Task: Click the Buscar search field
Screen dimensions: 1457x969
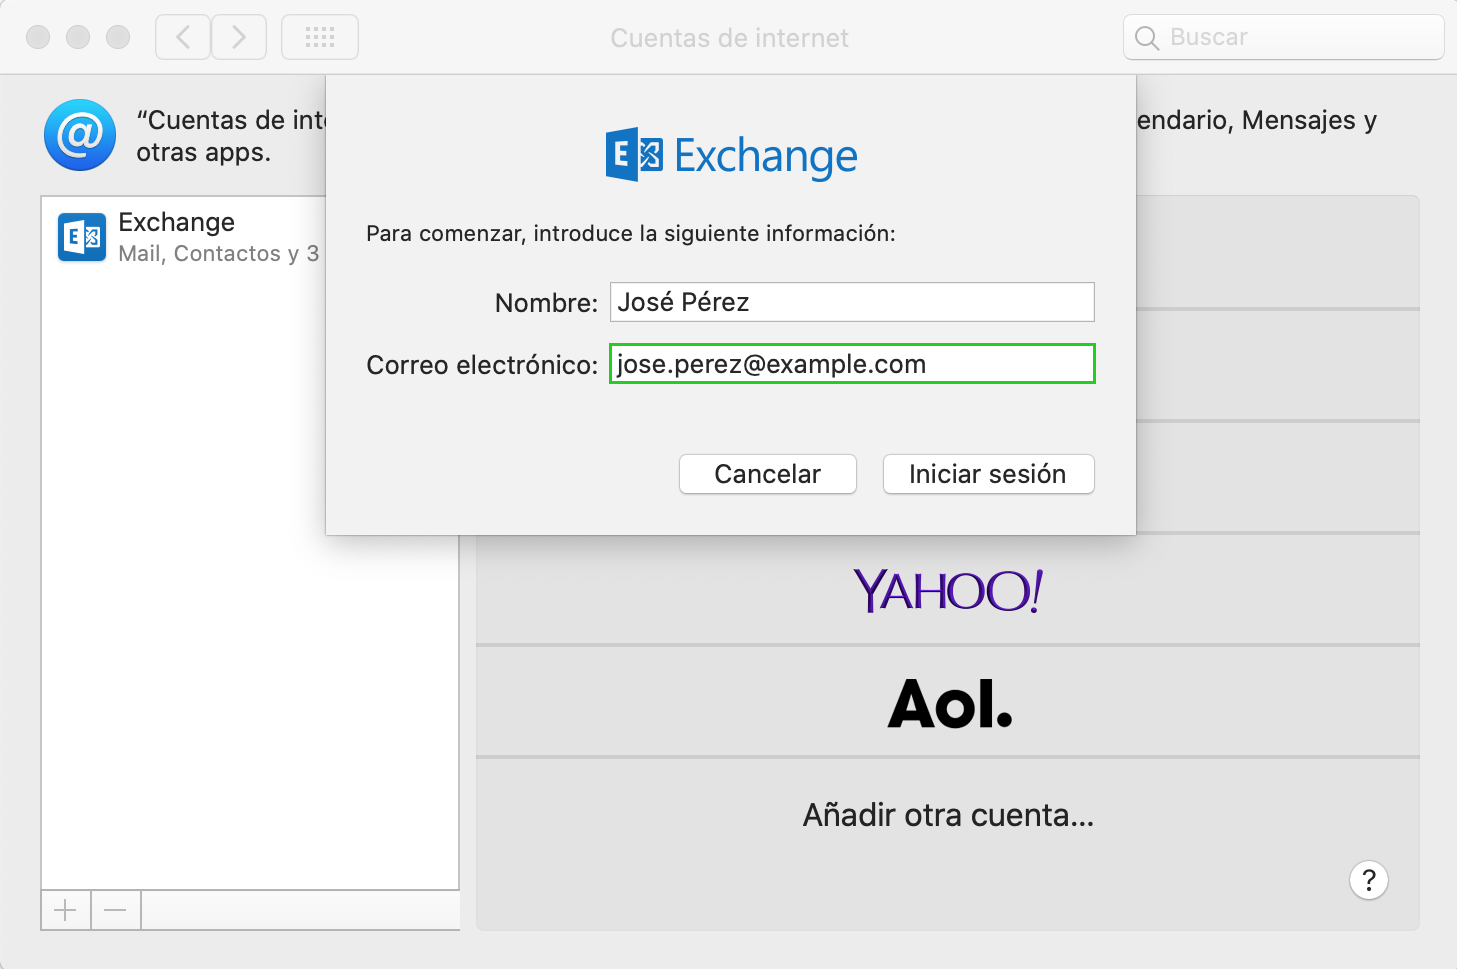Action: (1284, 38)
